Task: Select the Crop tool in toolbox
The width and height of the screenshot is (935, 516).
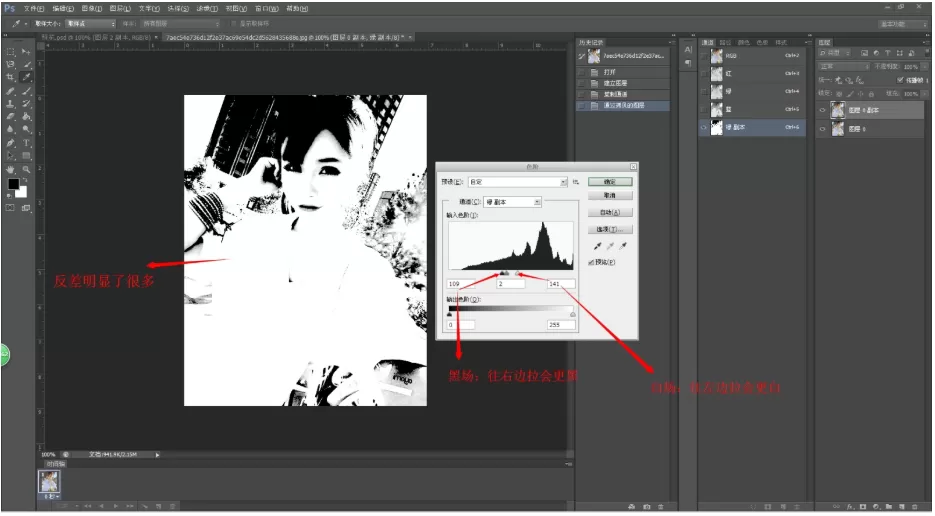Action: click(x=10, y=77)
